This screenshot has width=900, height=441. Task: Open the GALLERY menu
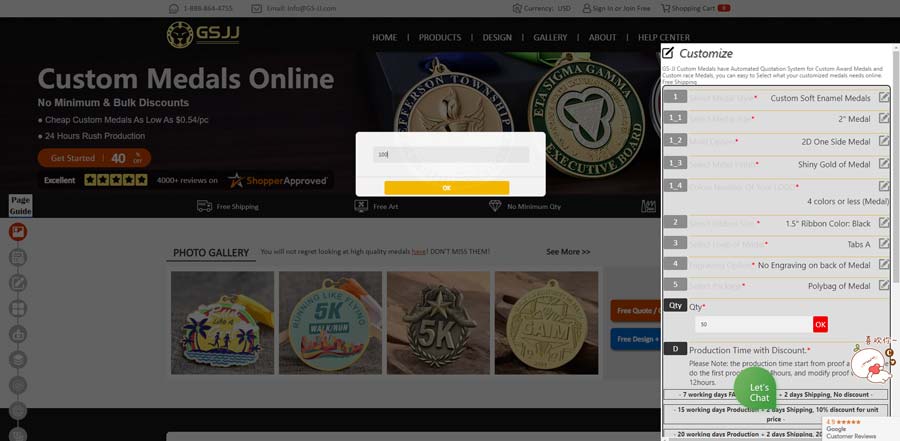pos(550,37)
